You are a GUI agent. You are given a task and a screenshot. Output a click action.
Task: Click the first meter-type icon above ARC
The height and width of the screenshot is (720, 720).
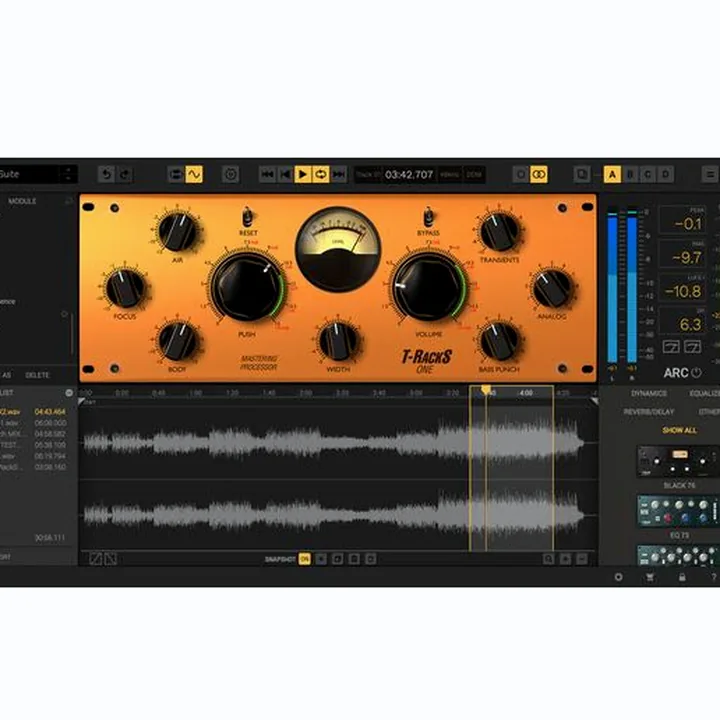[671, 347]
